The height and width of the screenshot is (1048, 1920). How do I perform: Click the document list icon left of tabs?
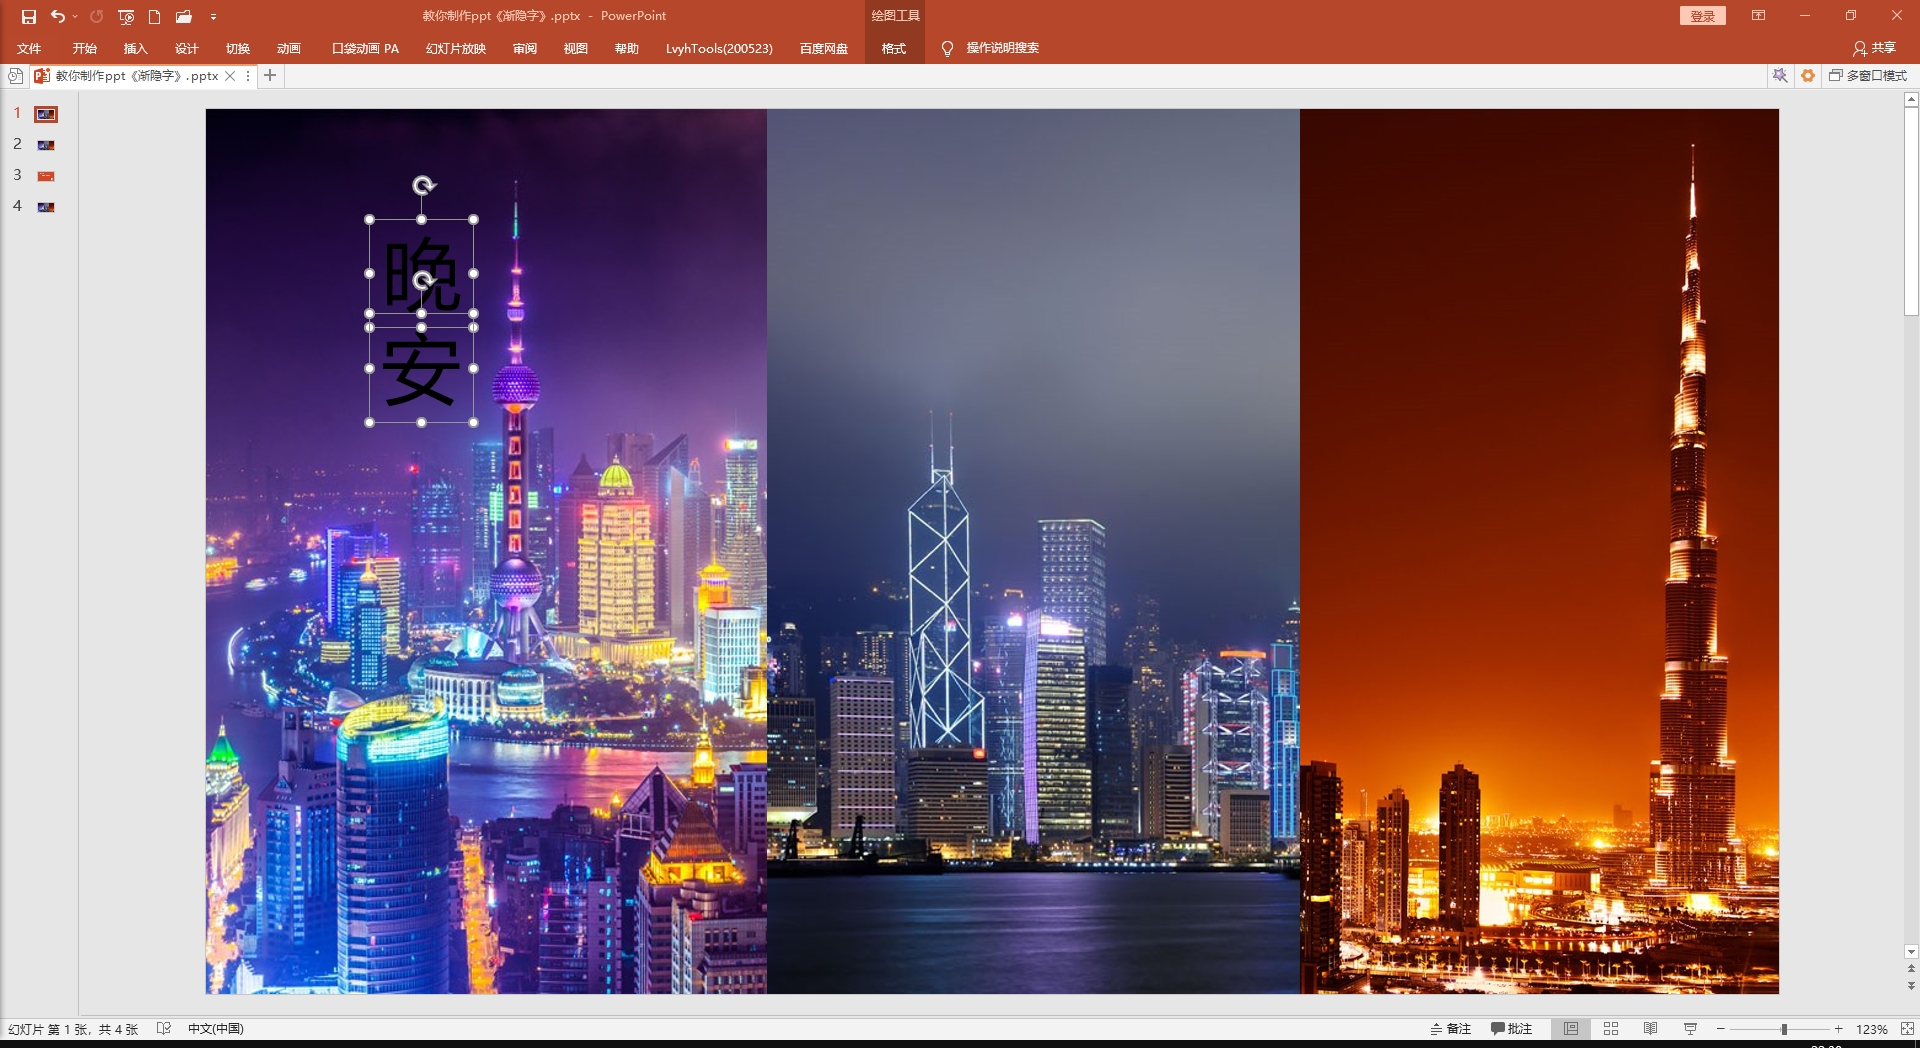click(15, 76)
